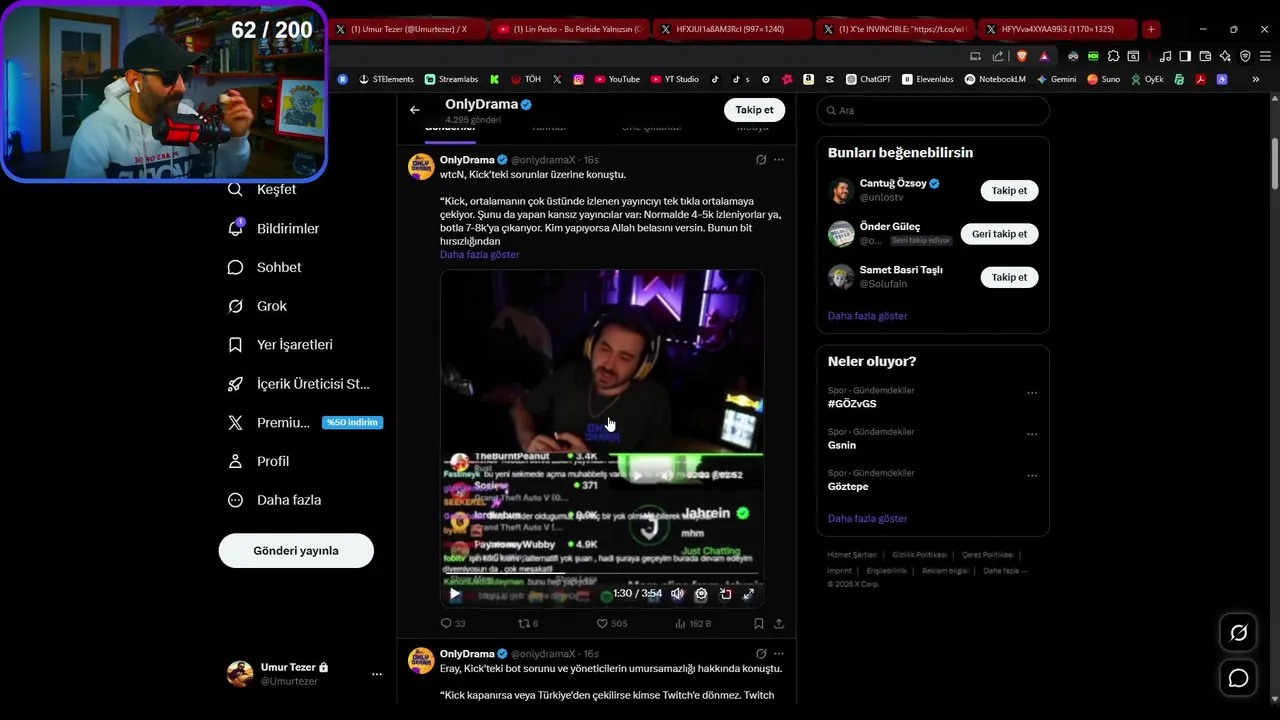
Task: Show more trends under Neler oluyor
Action: coord(867,518)
